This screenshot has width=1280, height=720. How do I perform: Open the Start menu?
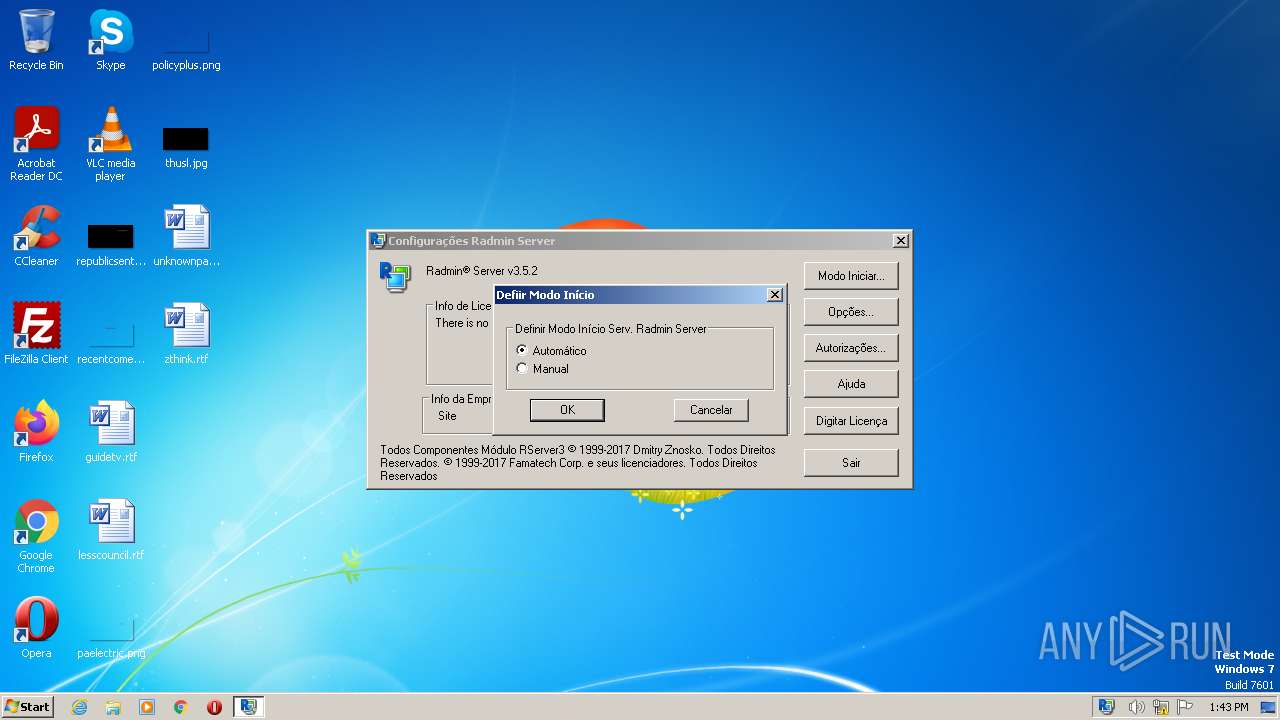27,706
